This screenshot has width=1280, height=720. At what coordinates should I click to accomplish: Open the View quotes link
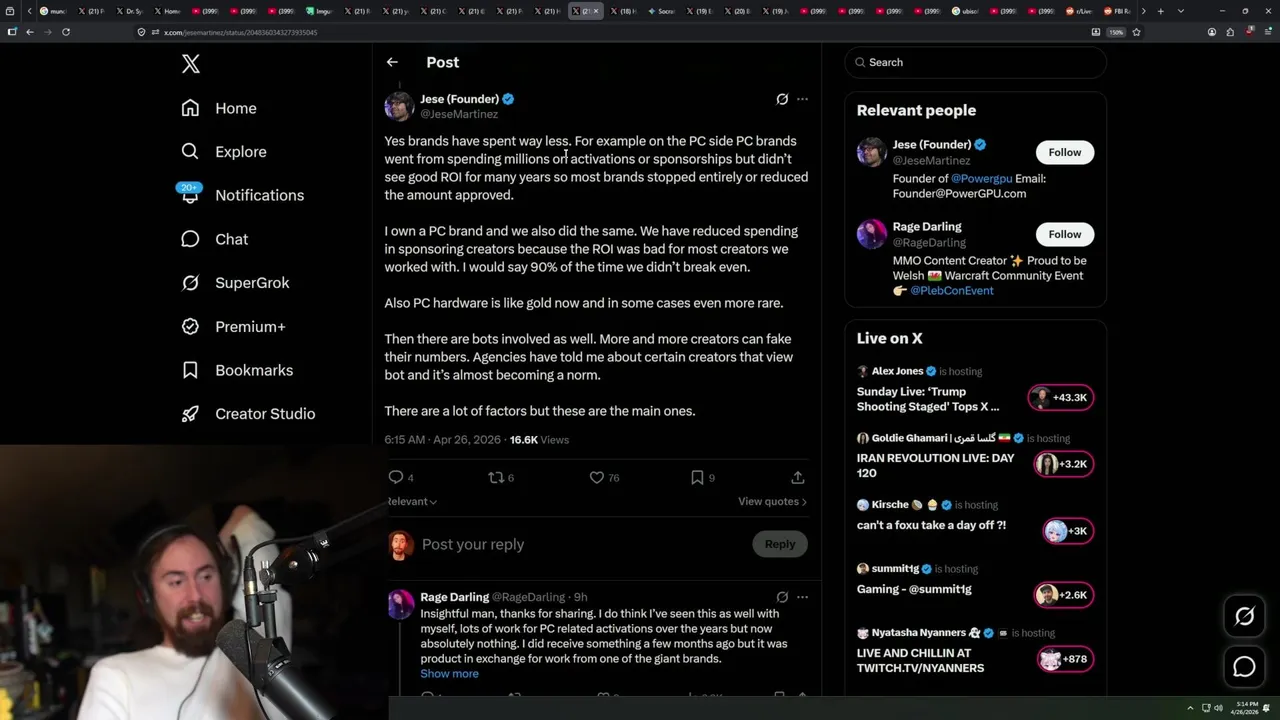(772, 502)
